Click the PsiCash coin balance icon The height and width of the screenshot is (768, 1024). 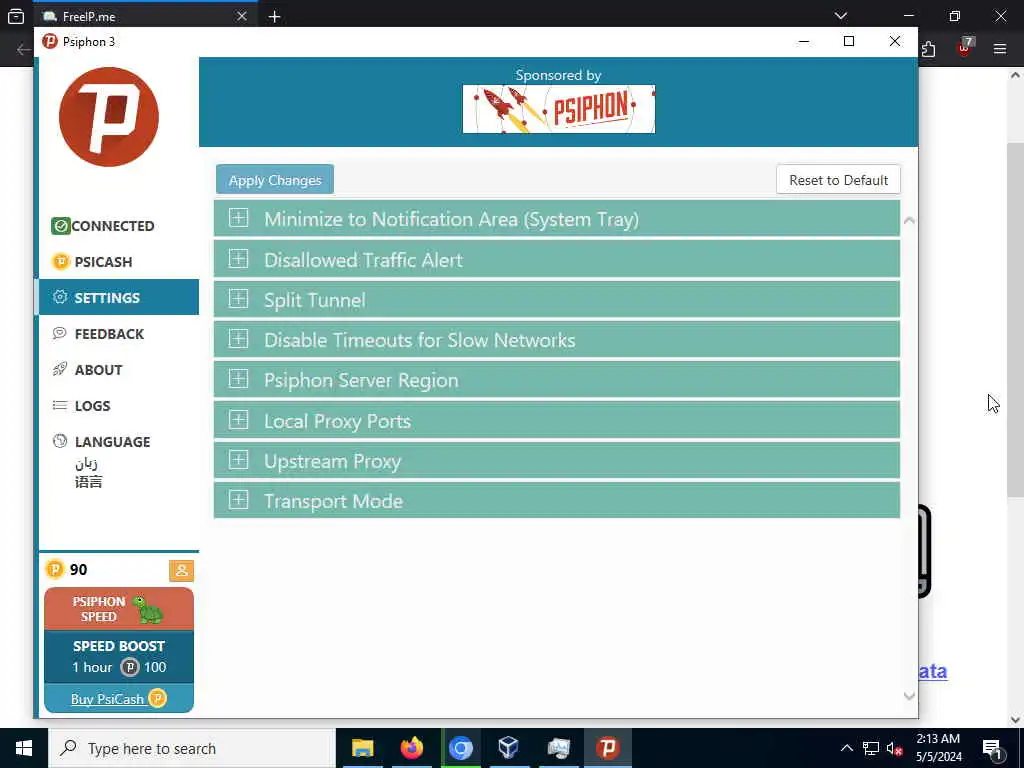pyautogui.click(x=55, y=569)
